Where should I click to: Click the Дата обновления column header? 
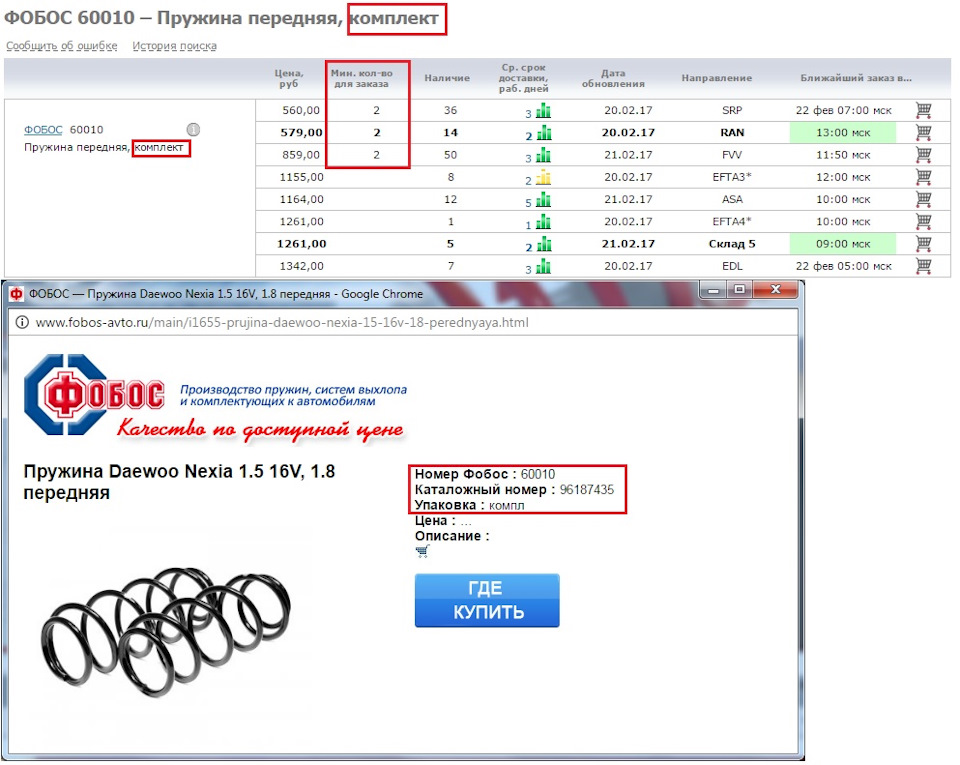(x=613, y=78)
